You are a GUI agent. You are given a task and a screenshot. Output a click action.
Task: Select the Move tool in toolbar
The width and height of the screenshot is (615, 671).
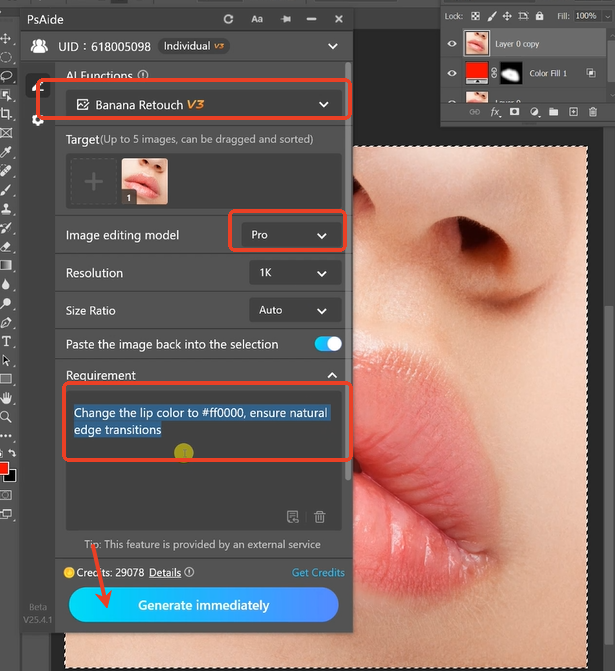click(7, 38)
